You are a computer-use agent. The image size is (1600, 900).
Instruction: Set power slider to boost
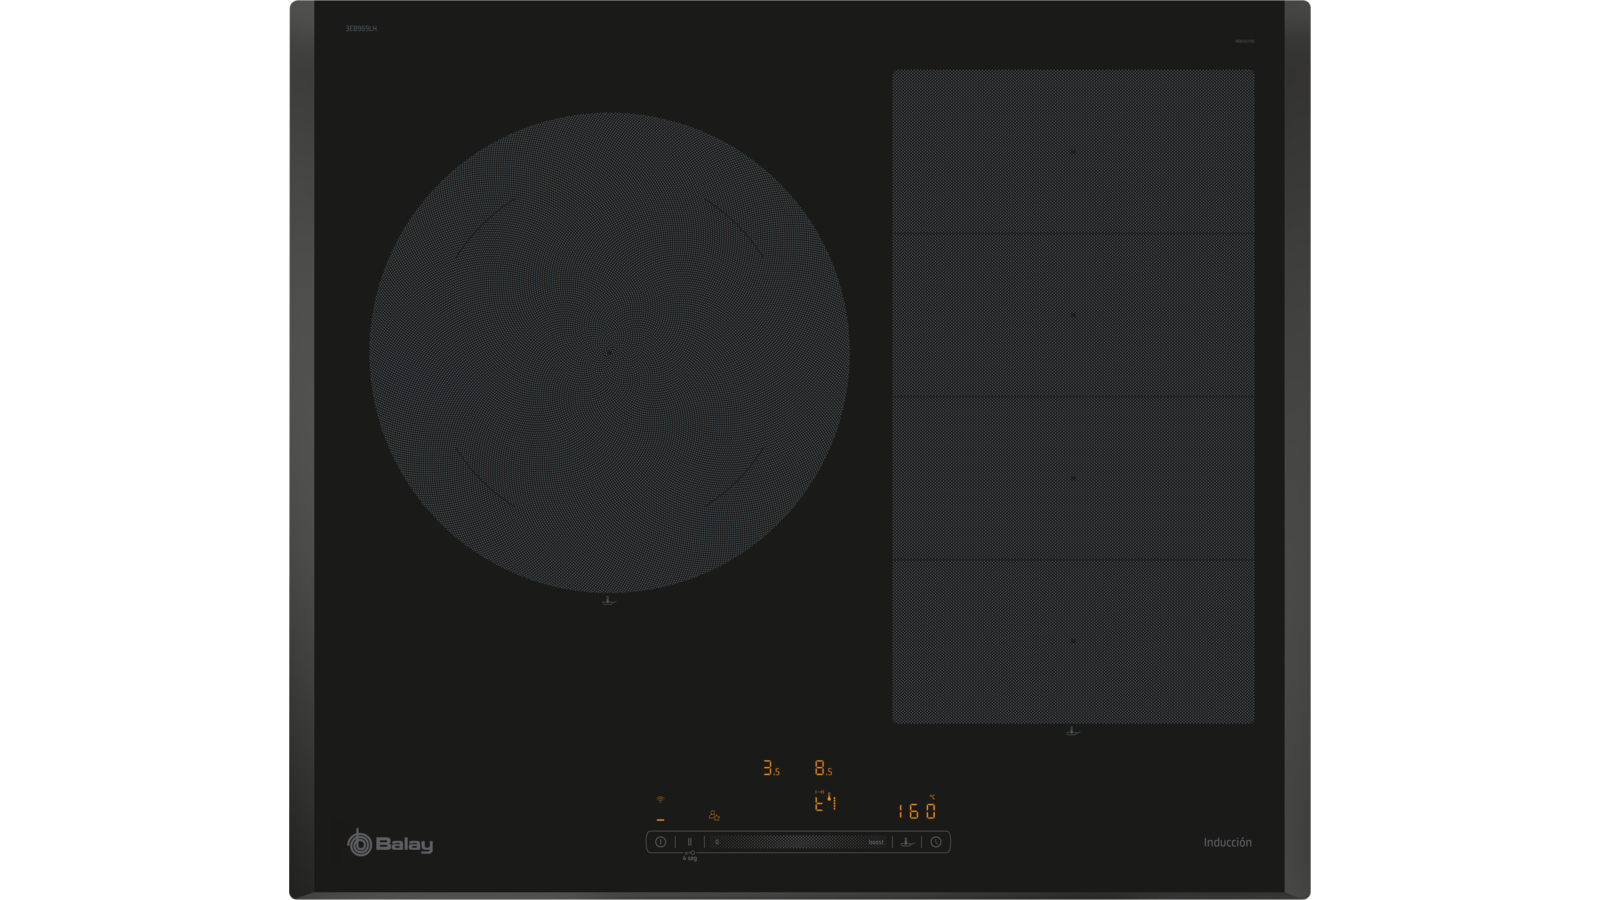coord(876,842)
